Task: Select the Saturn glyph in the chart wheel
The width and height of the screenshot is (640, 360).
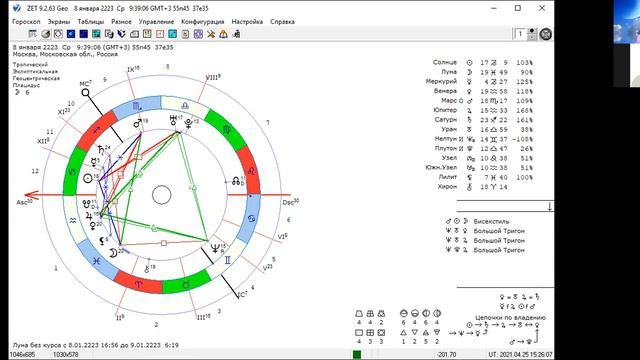Action: (x=100, y=150)
